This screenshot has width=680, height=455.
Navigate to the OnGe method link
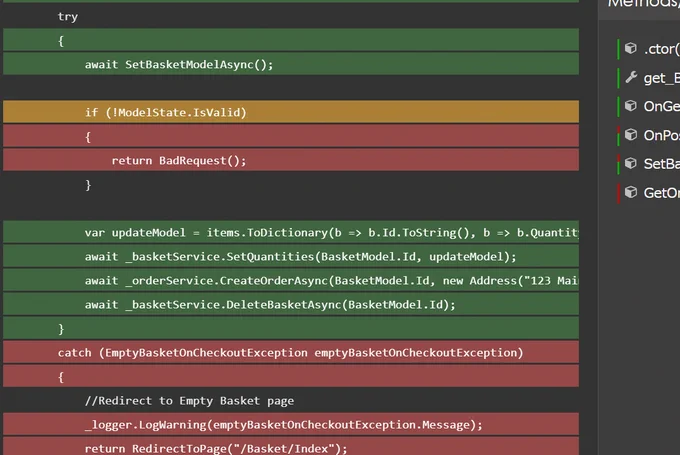click(662, 106)
